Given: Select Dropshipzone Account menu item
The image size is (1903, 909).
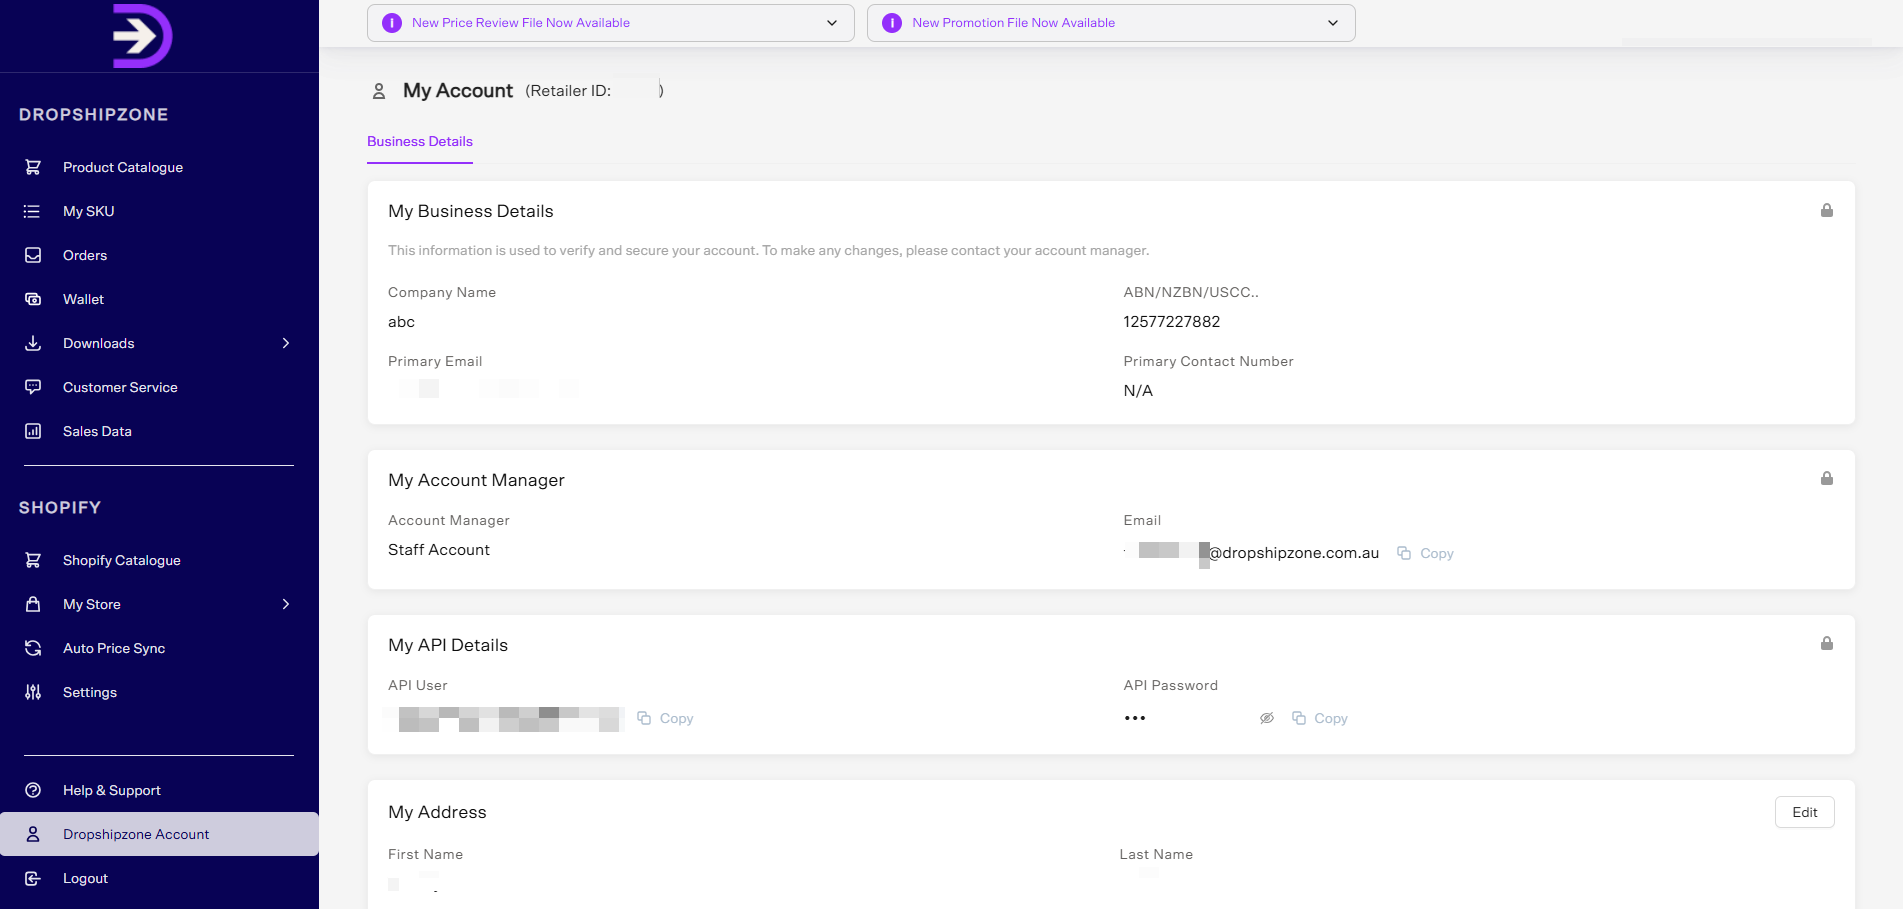Looking at the screenshot, I should (x=159, y=834).
